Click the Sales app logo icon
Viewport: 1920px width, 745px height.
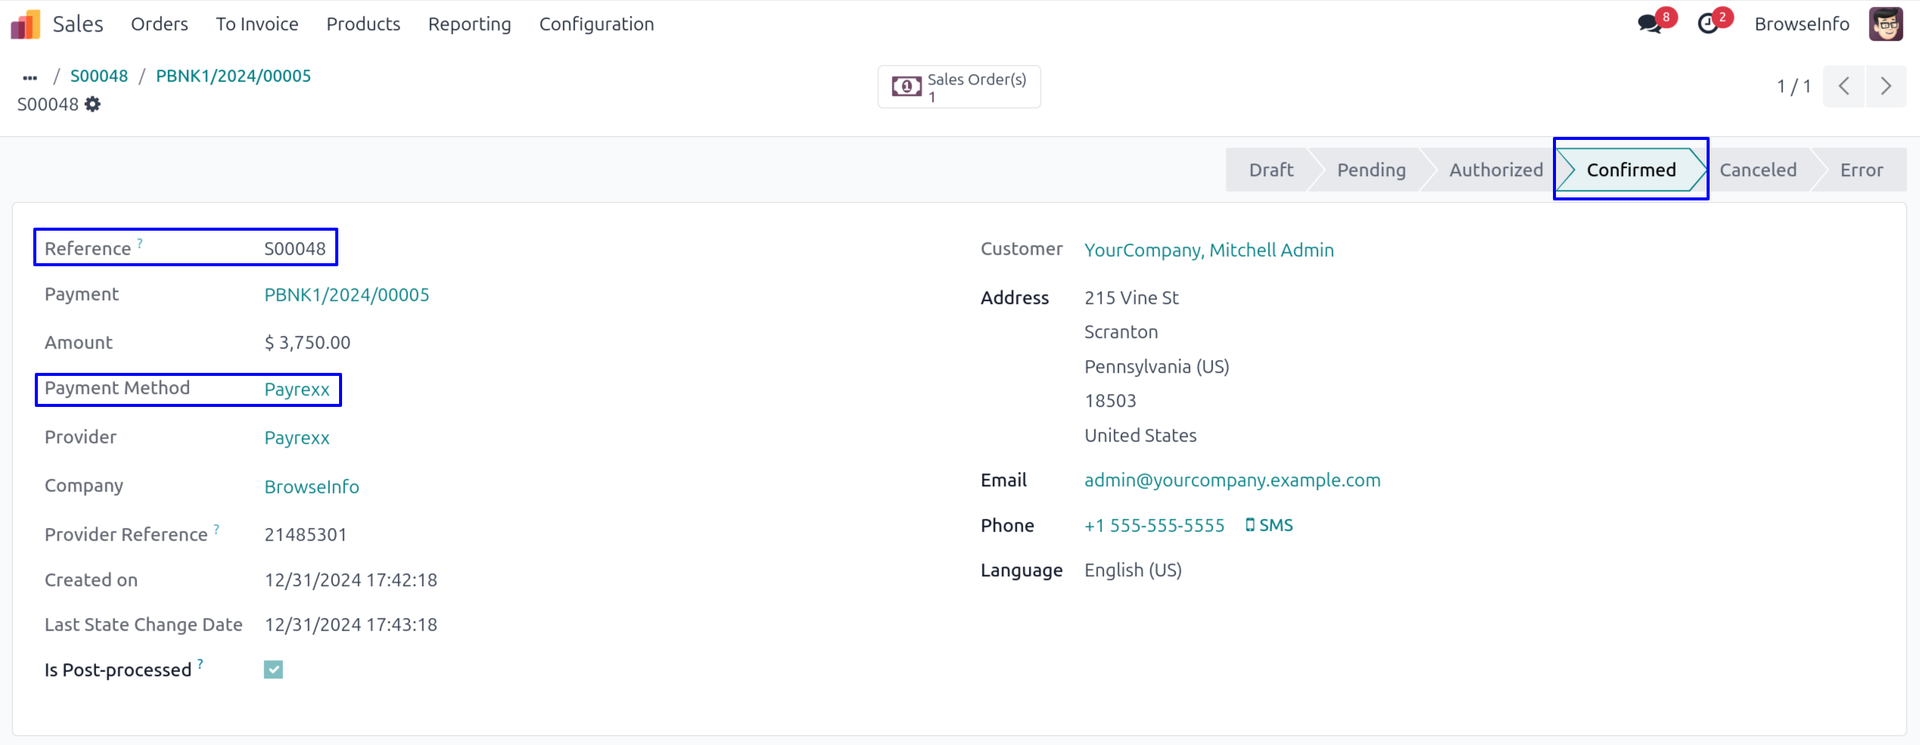point(25,24)
